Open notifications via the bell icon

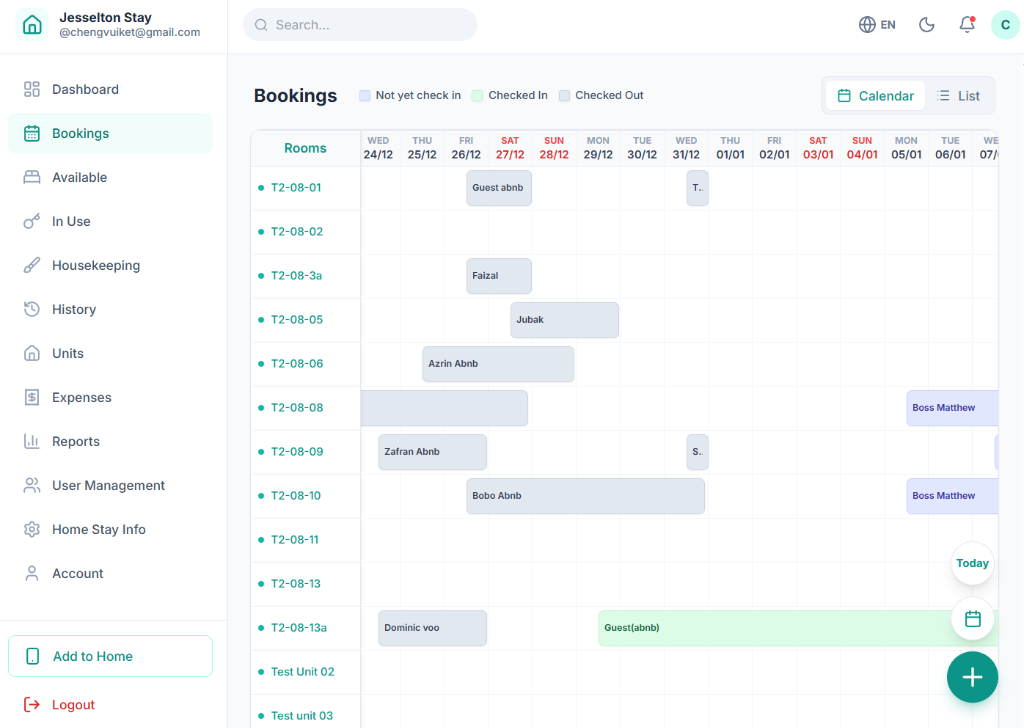click(966, 24)
